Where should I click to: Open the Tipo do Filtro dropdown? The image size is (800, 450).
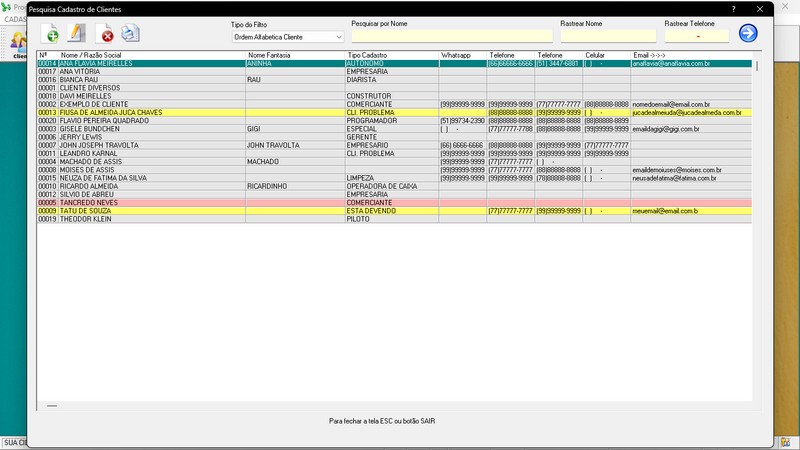click(x=288, y=37)
